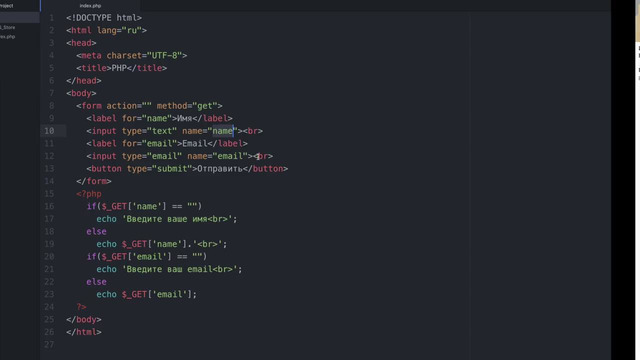Click the closing </form> tag
Image resolution: width=640 pixels, height=360 pixels.
click(94, 181)
